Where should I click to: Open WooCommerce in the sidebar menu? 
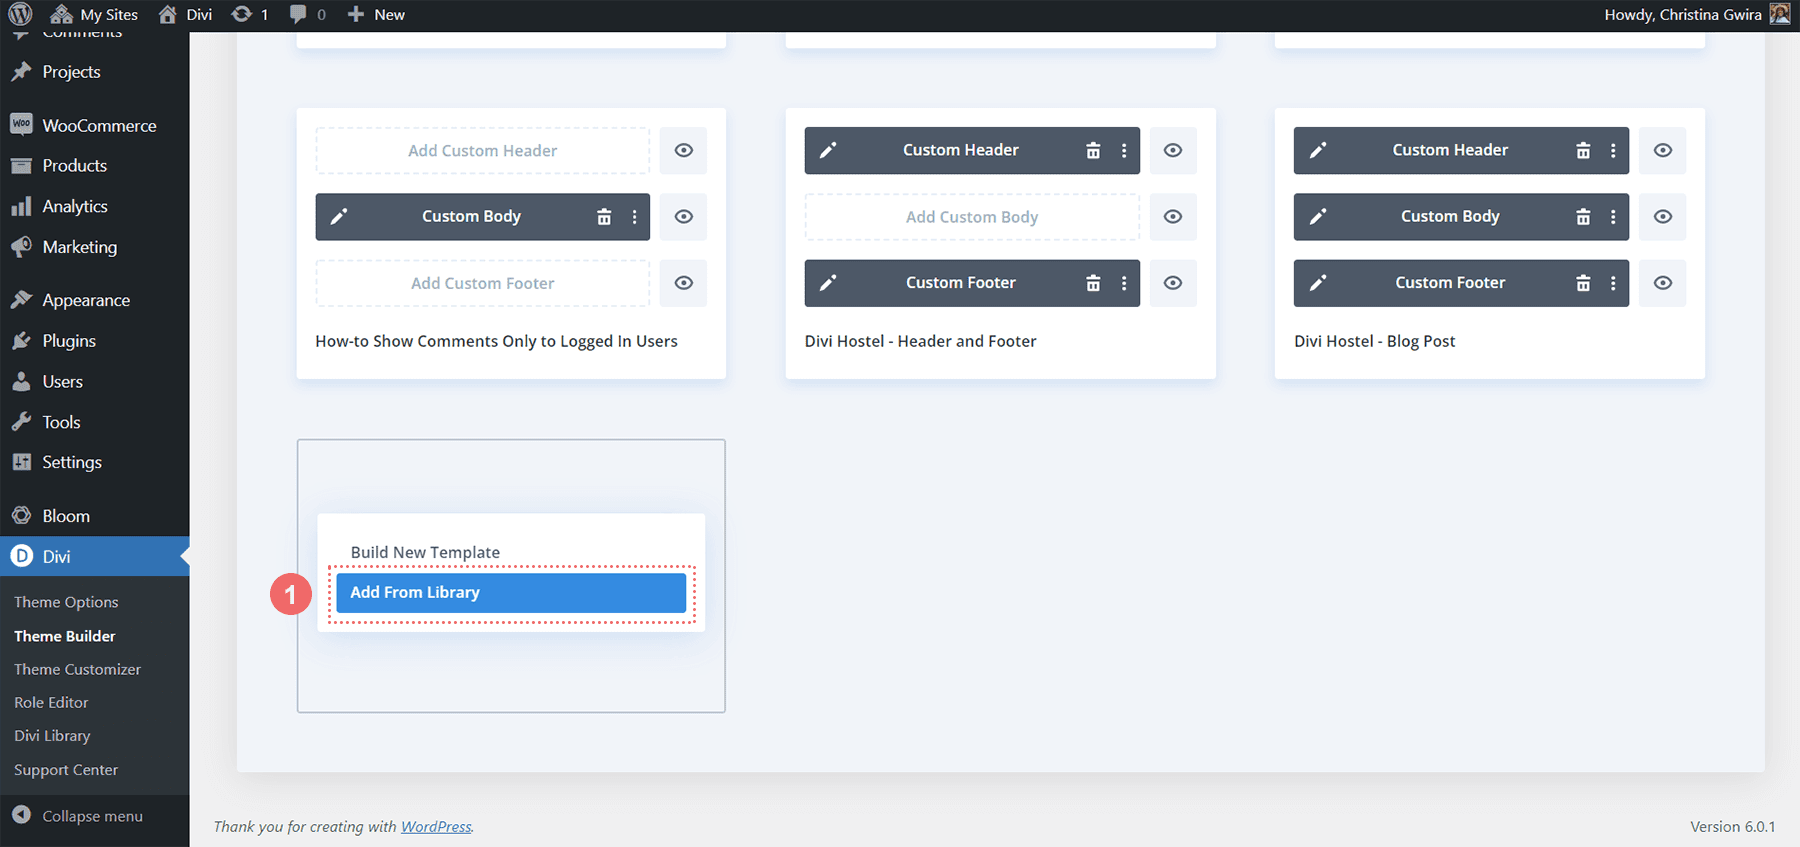point(98,125)
